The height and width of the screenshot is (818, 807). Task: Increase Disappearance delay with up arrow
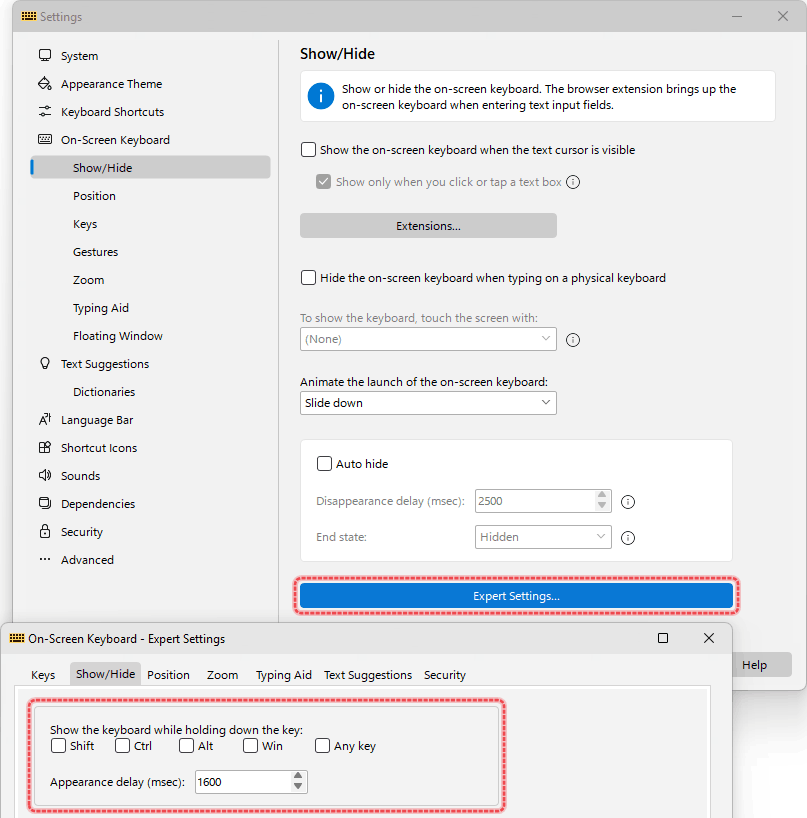[602, 495]
